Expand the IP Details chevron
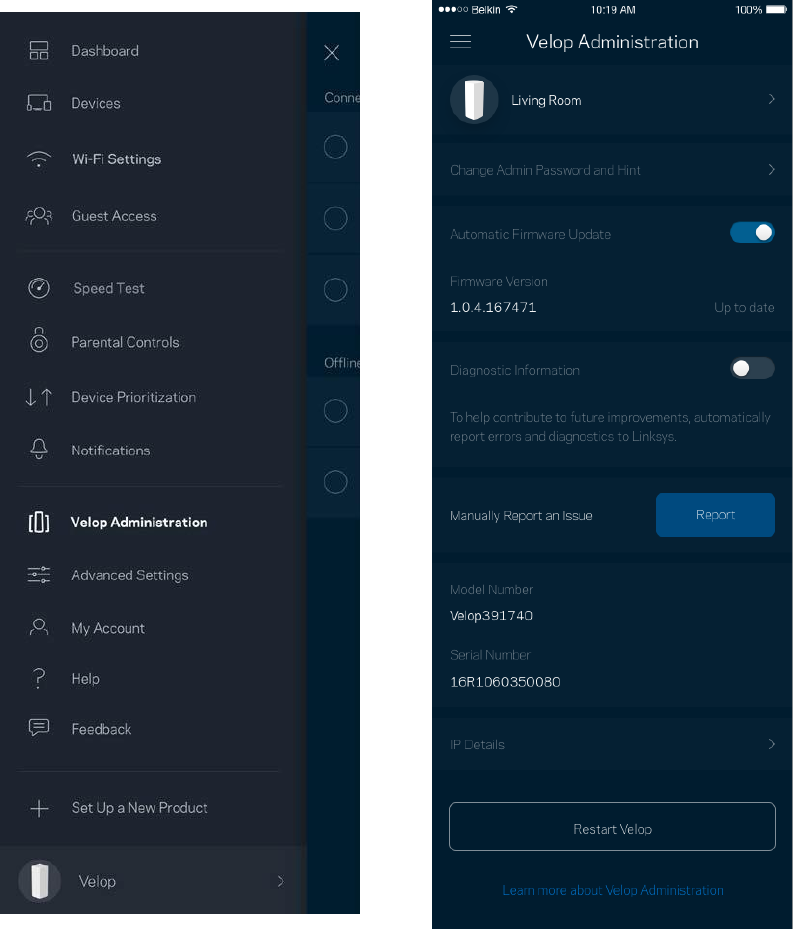793x929 pixels. (771, 744)
